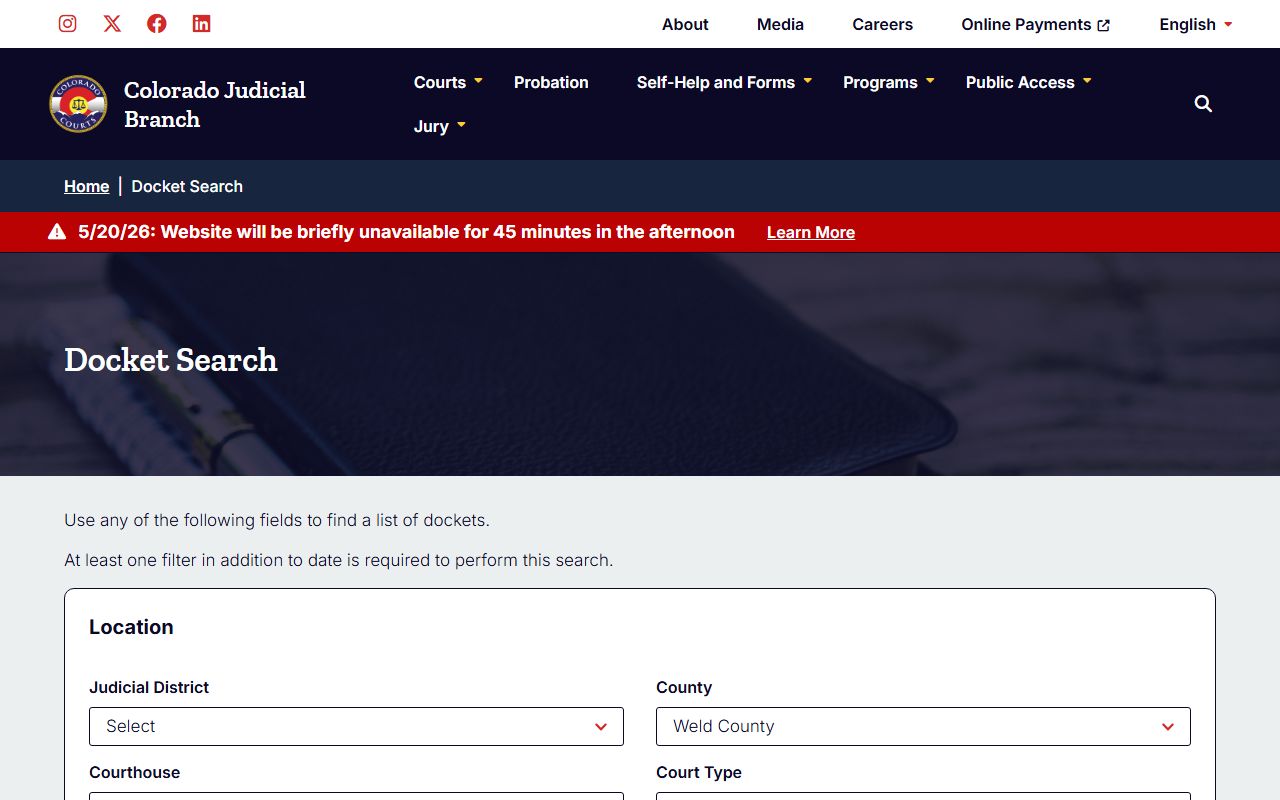Open the County dropdown showing Weld County

[923, 726]
